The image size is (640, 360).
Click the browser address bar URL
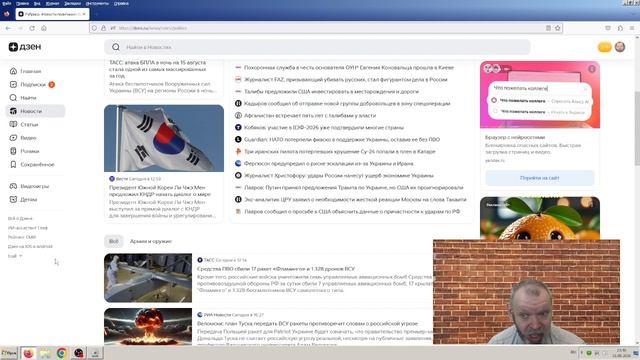point(327,28)
